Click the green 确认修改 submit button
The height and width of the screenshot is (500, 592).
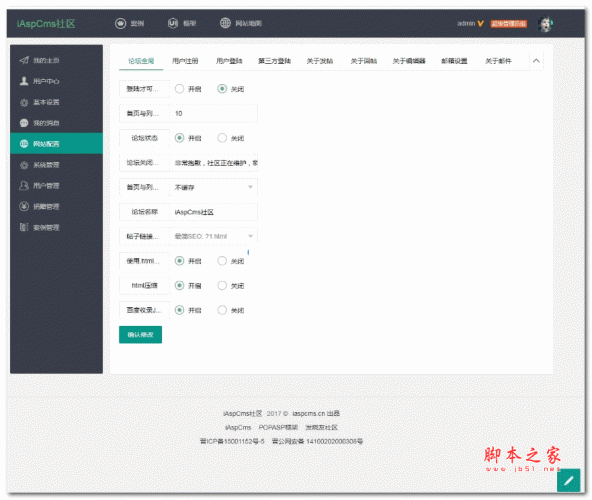140,335
